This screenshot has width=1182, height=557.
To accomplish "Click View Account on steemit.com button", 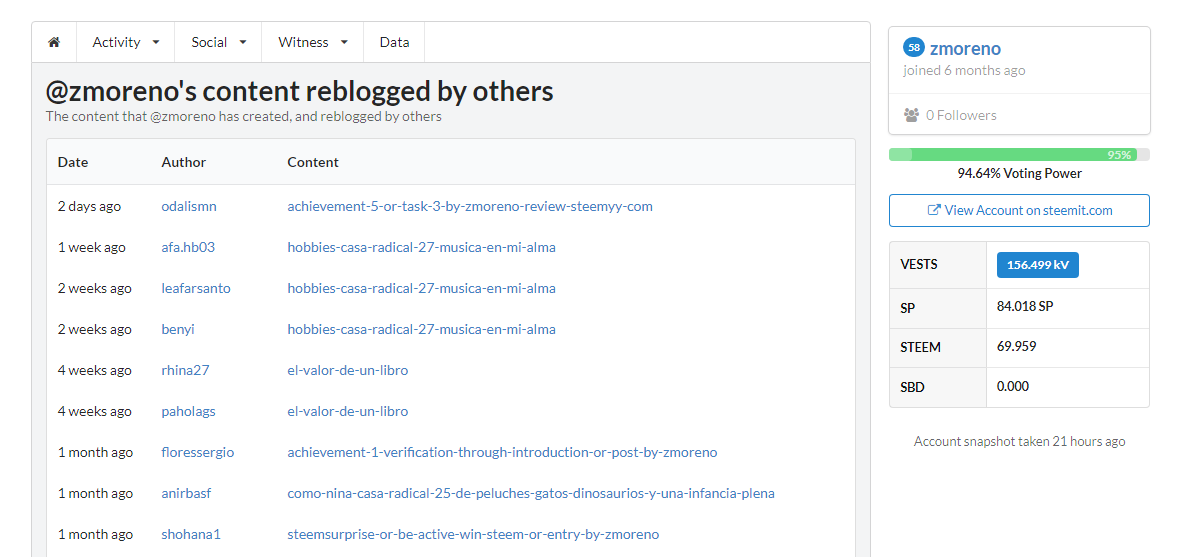I will click(x=1019, y=210).
